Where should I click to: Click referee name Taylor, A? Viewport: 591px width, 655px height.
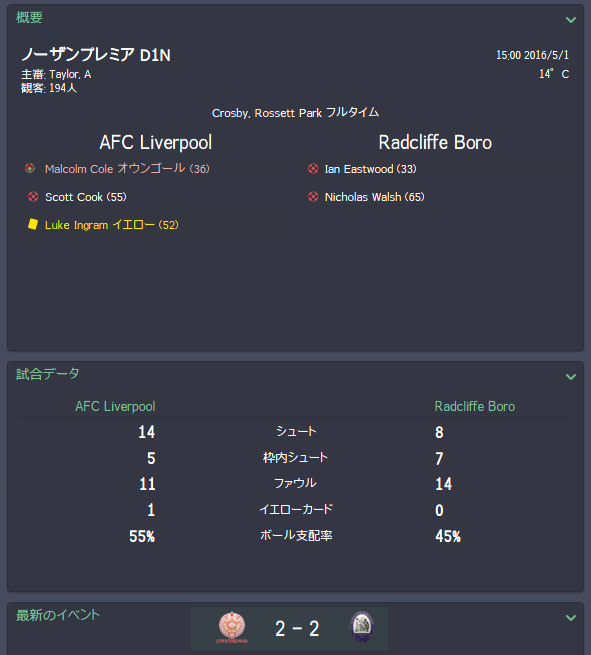[70, 74]
